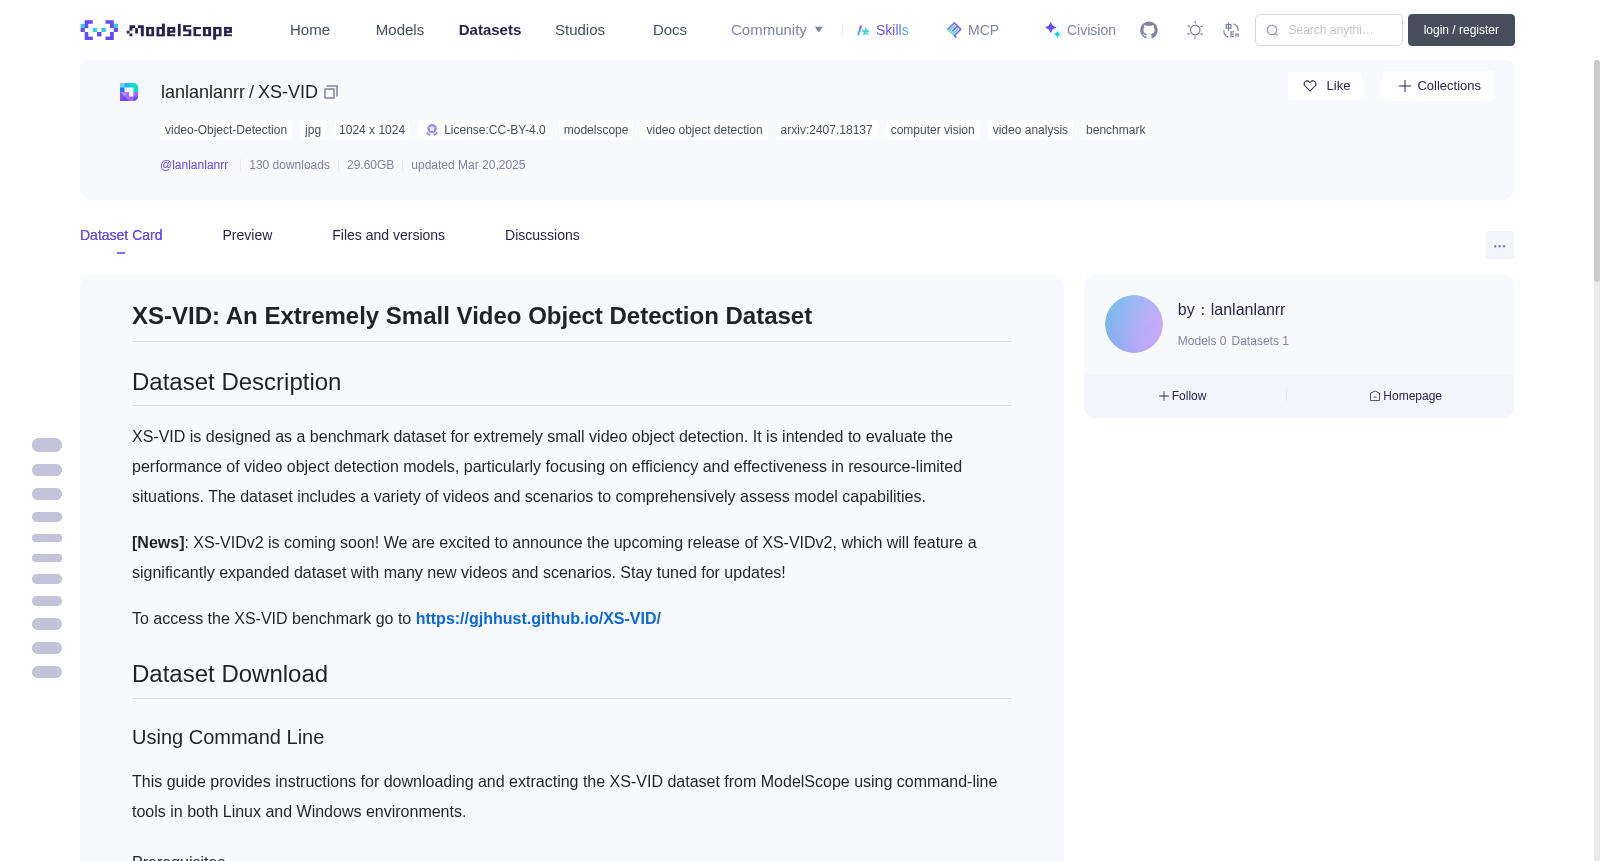Click the first outline bar in sidebar

pos(47,445)
